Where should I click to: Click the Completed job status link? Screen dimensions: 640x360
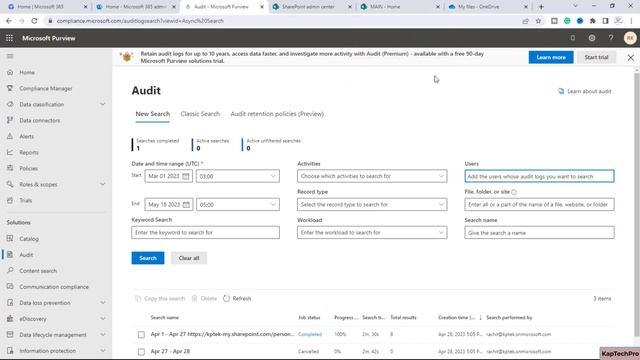pyautogui.click(x=310, y=334)
